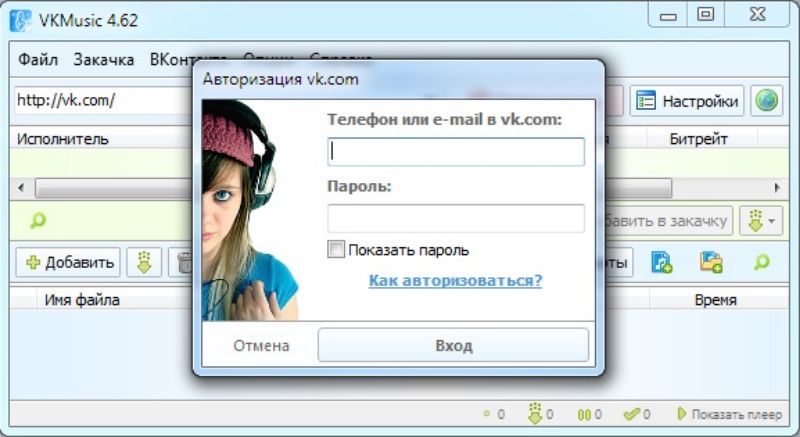The width and height of the screenshot is (800, 437).
Task: Sort by Битрейт column header
Action: click(x=698, y=139)
